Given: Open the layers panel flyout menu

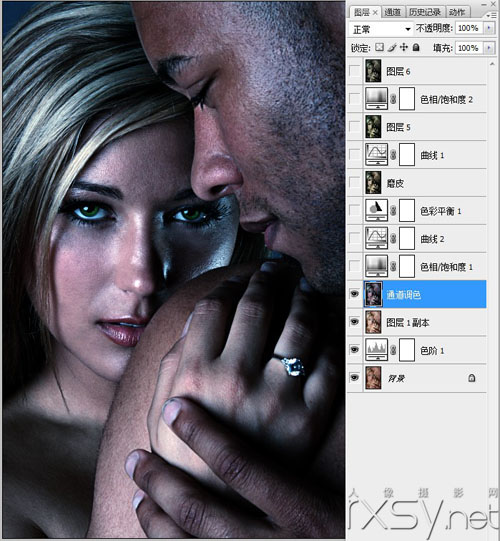Looking at the screenshot, I should [x=491, y=16].
